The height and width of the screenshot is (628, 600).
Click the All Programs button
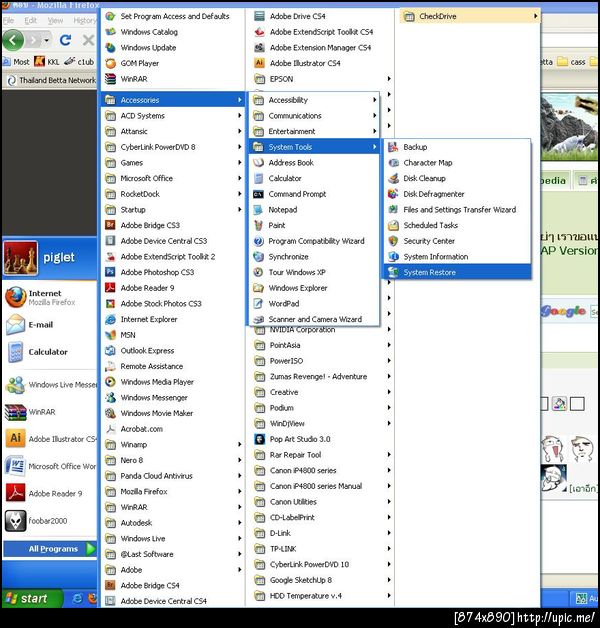tap(50, 549)
